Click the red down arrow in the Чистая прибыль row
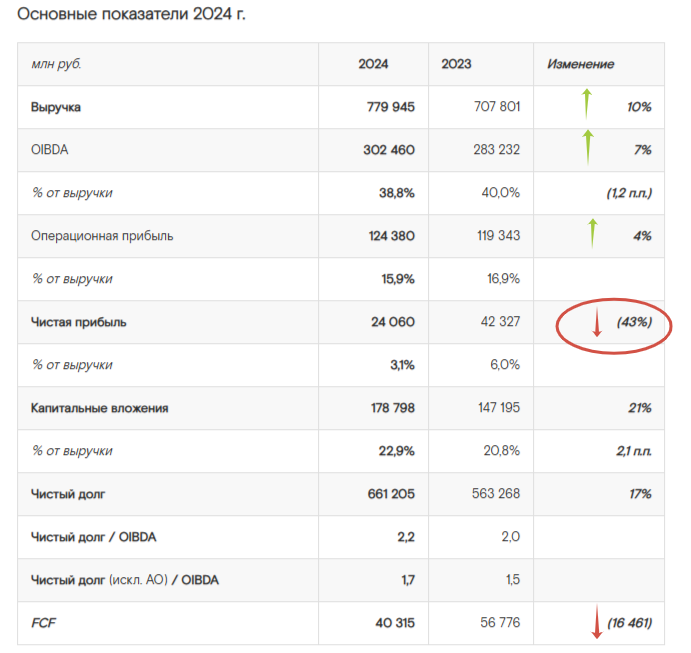The image size is (691, 653). (597, 322)
